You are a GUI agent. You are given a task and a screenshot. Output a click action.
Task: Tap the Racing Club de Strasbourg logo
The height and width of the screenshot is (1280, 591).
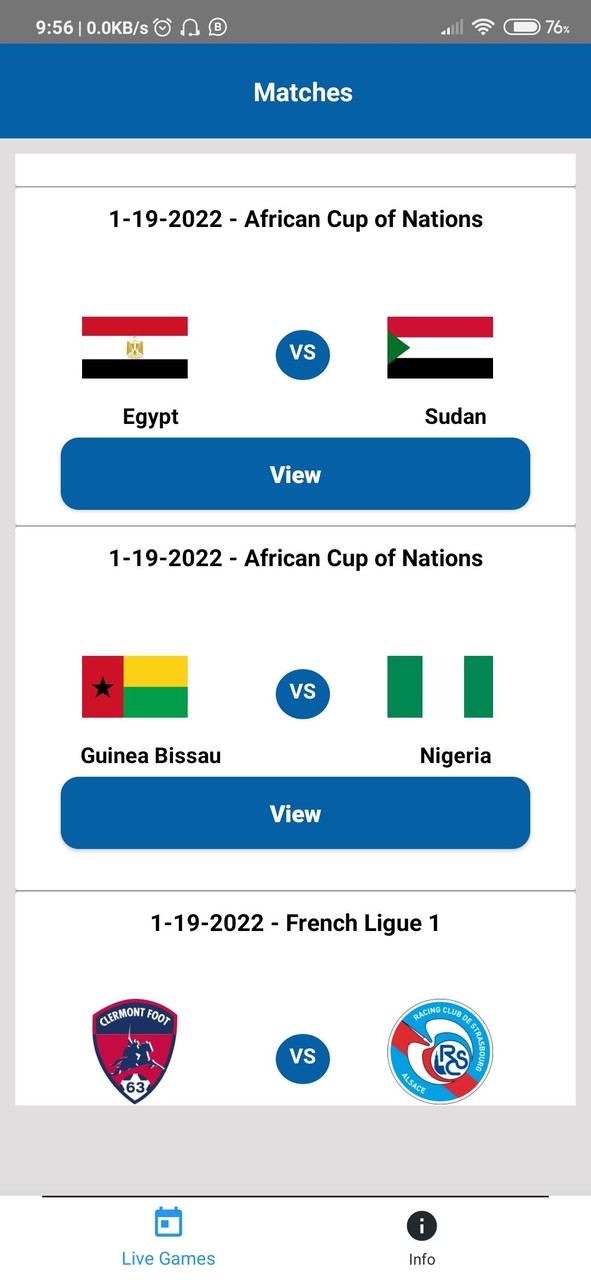[x=440, y=1051]
